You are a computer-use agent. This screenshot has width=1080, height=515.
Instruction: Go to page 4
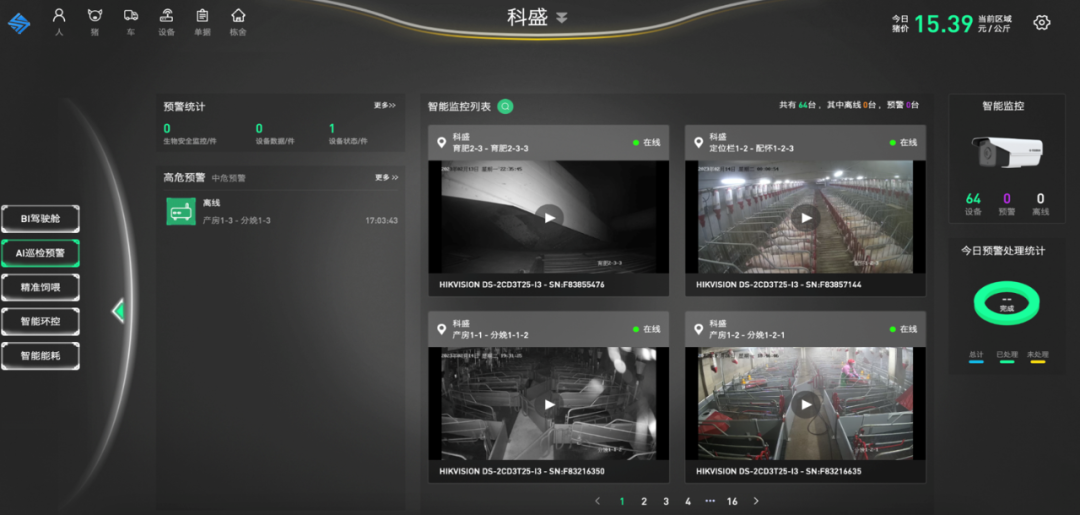click(x=688, y=501)
